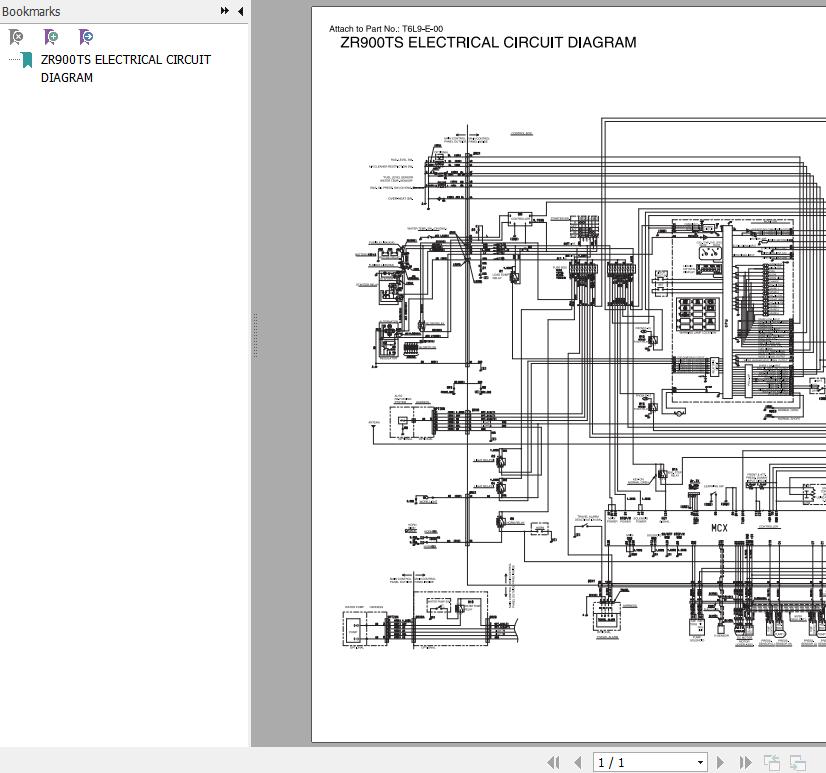The image size is (826, 773).
Task: Expand the Bookmarks panel options arrows
Action: (225, 11)
